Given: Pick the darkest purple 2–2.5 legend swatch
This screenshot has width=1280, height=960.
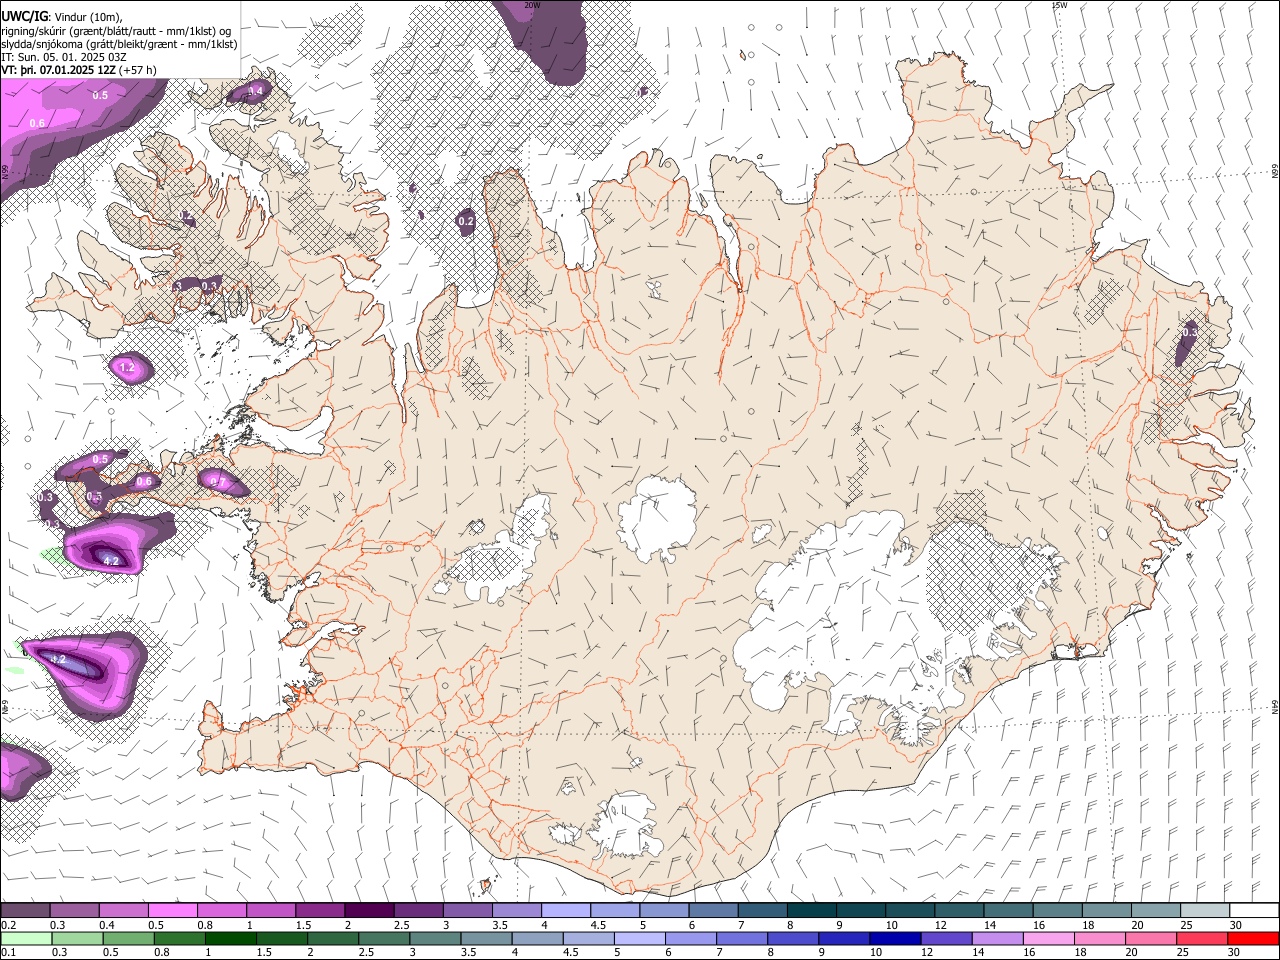Looking at the screenshot, I should pos(369,911).
